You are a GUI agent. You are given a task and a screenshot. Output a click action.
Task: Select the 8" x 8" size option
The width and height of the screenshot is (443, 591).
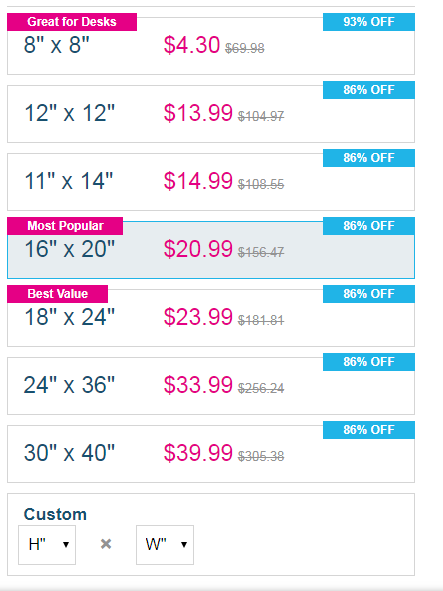point(211,46)
